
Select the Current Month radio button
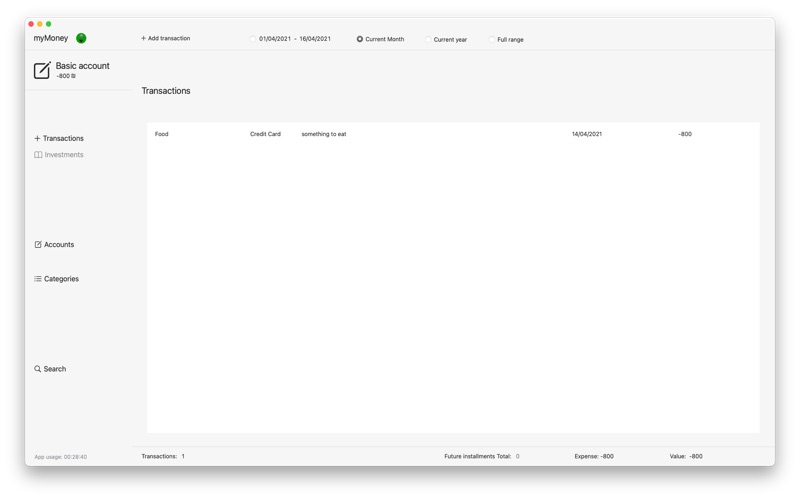[x=360, y=39]
